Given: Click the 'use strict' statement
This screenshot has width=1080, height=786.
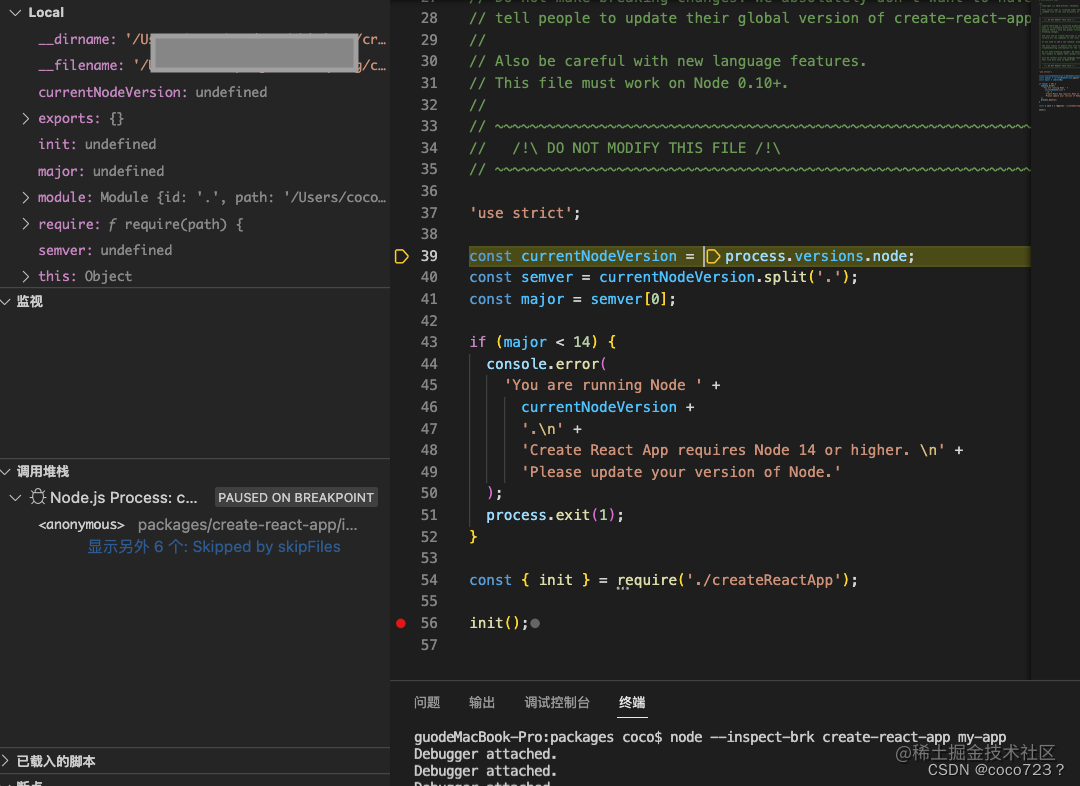Looking at the screenshot, I should [525, 214].
